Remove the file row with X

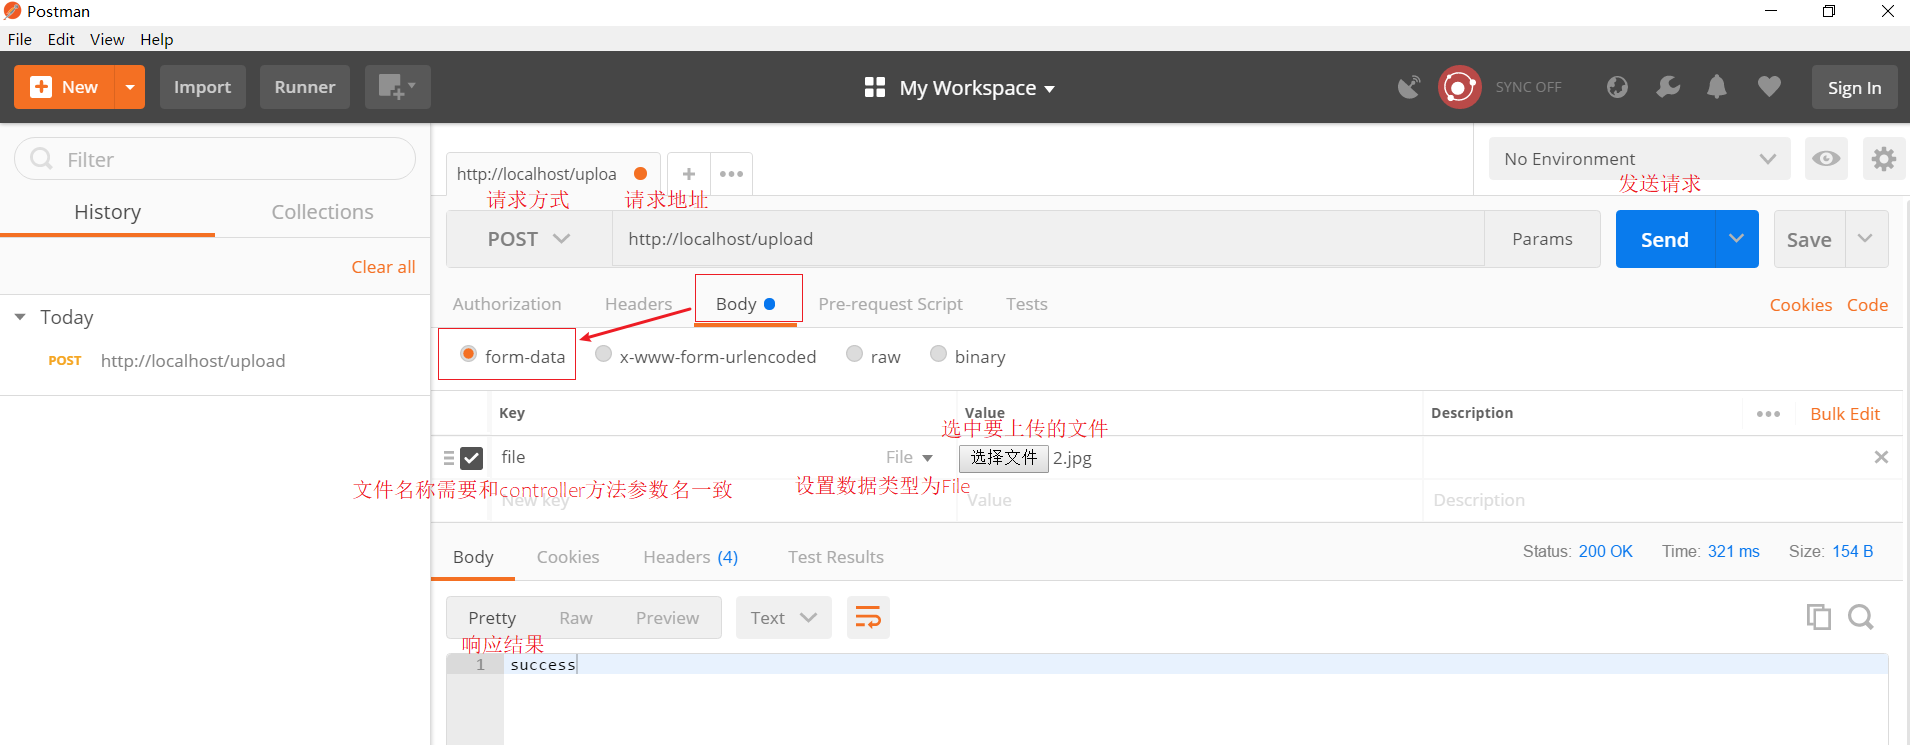click(x=1881, y=457)
